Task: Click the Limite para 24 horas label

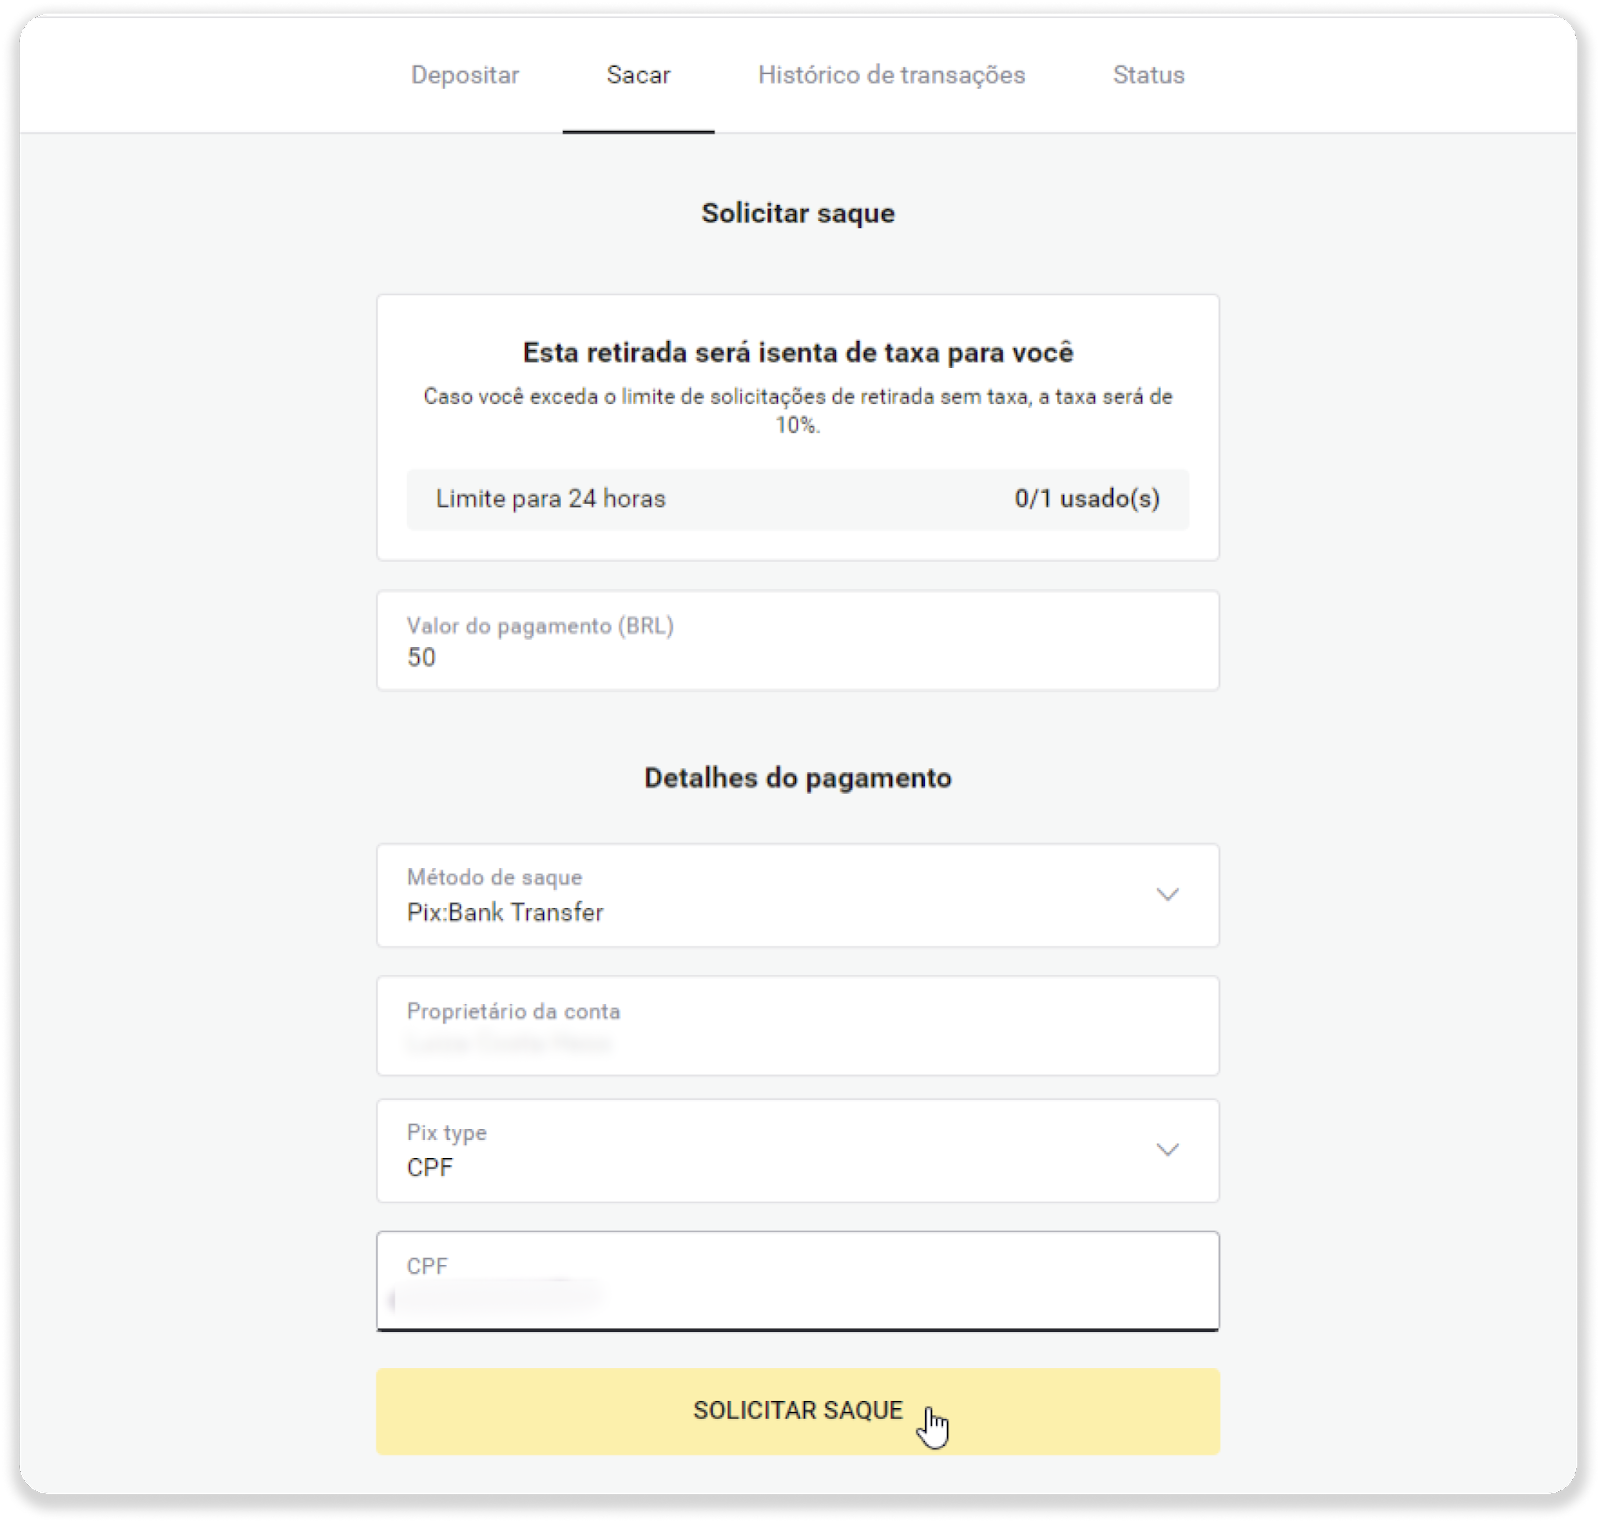Action: (x=550, y=499)
